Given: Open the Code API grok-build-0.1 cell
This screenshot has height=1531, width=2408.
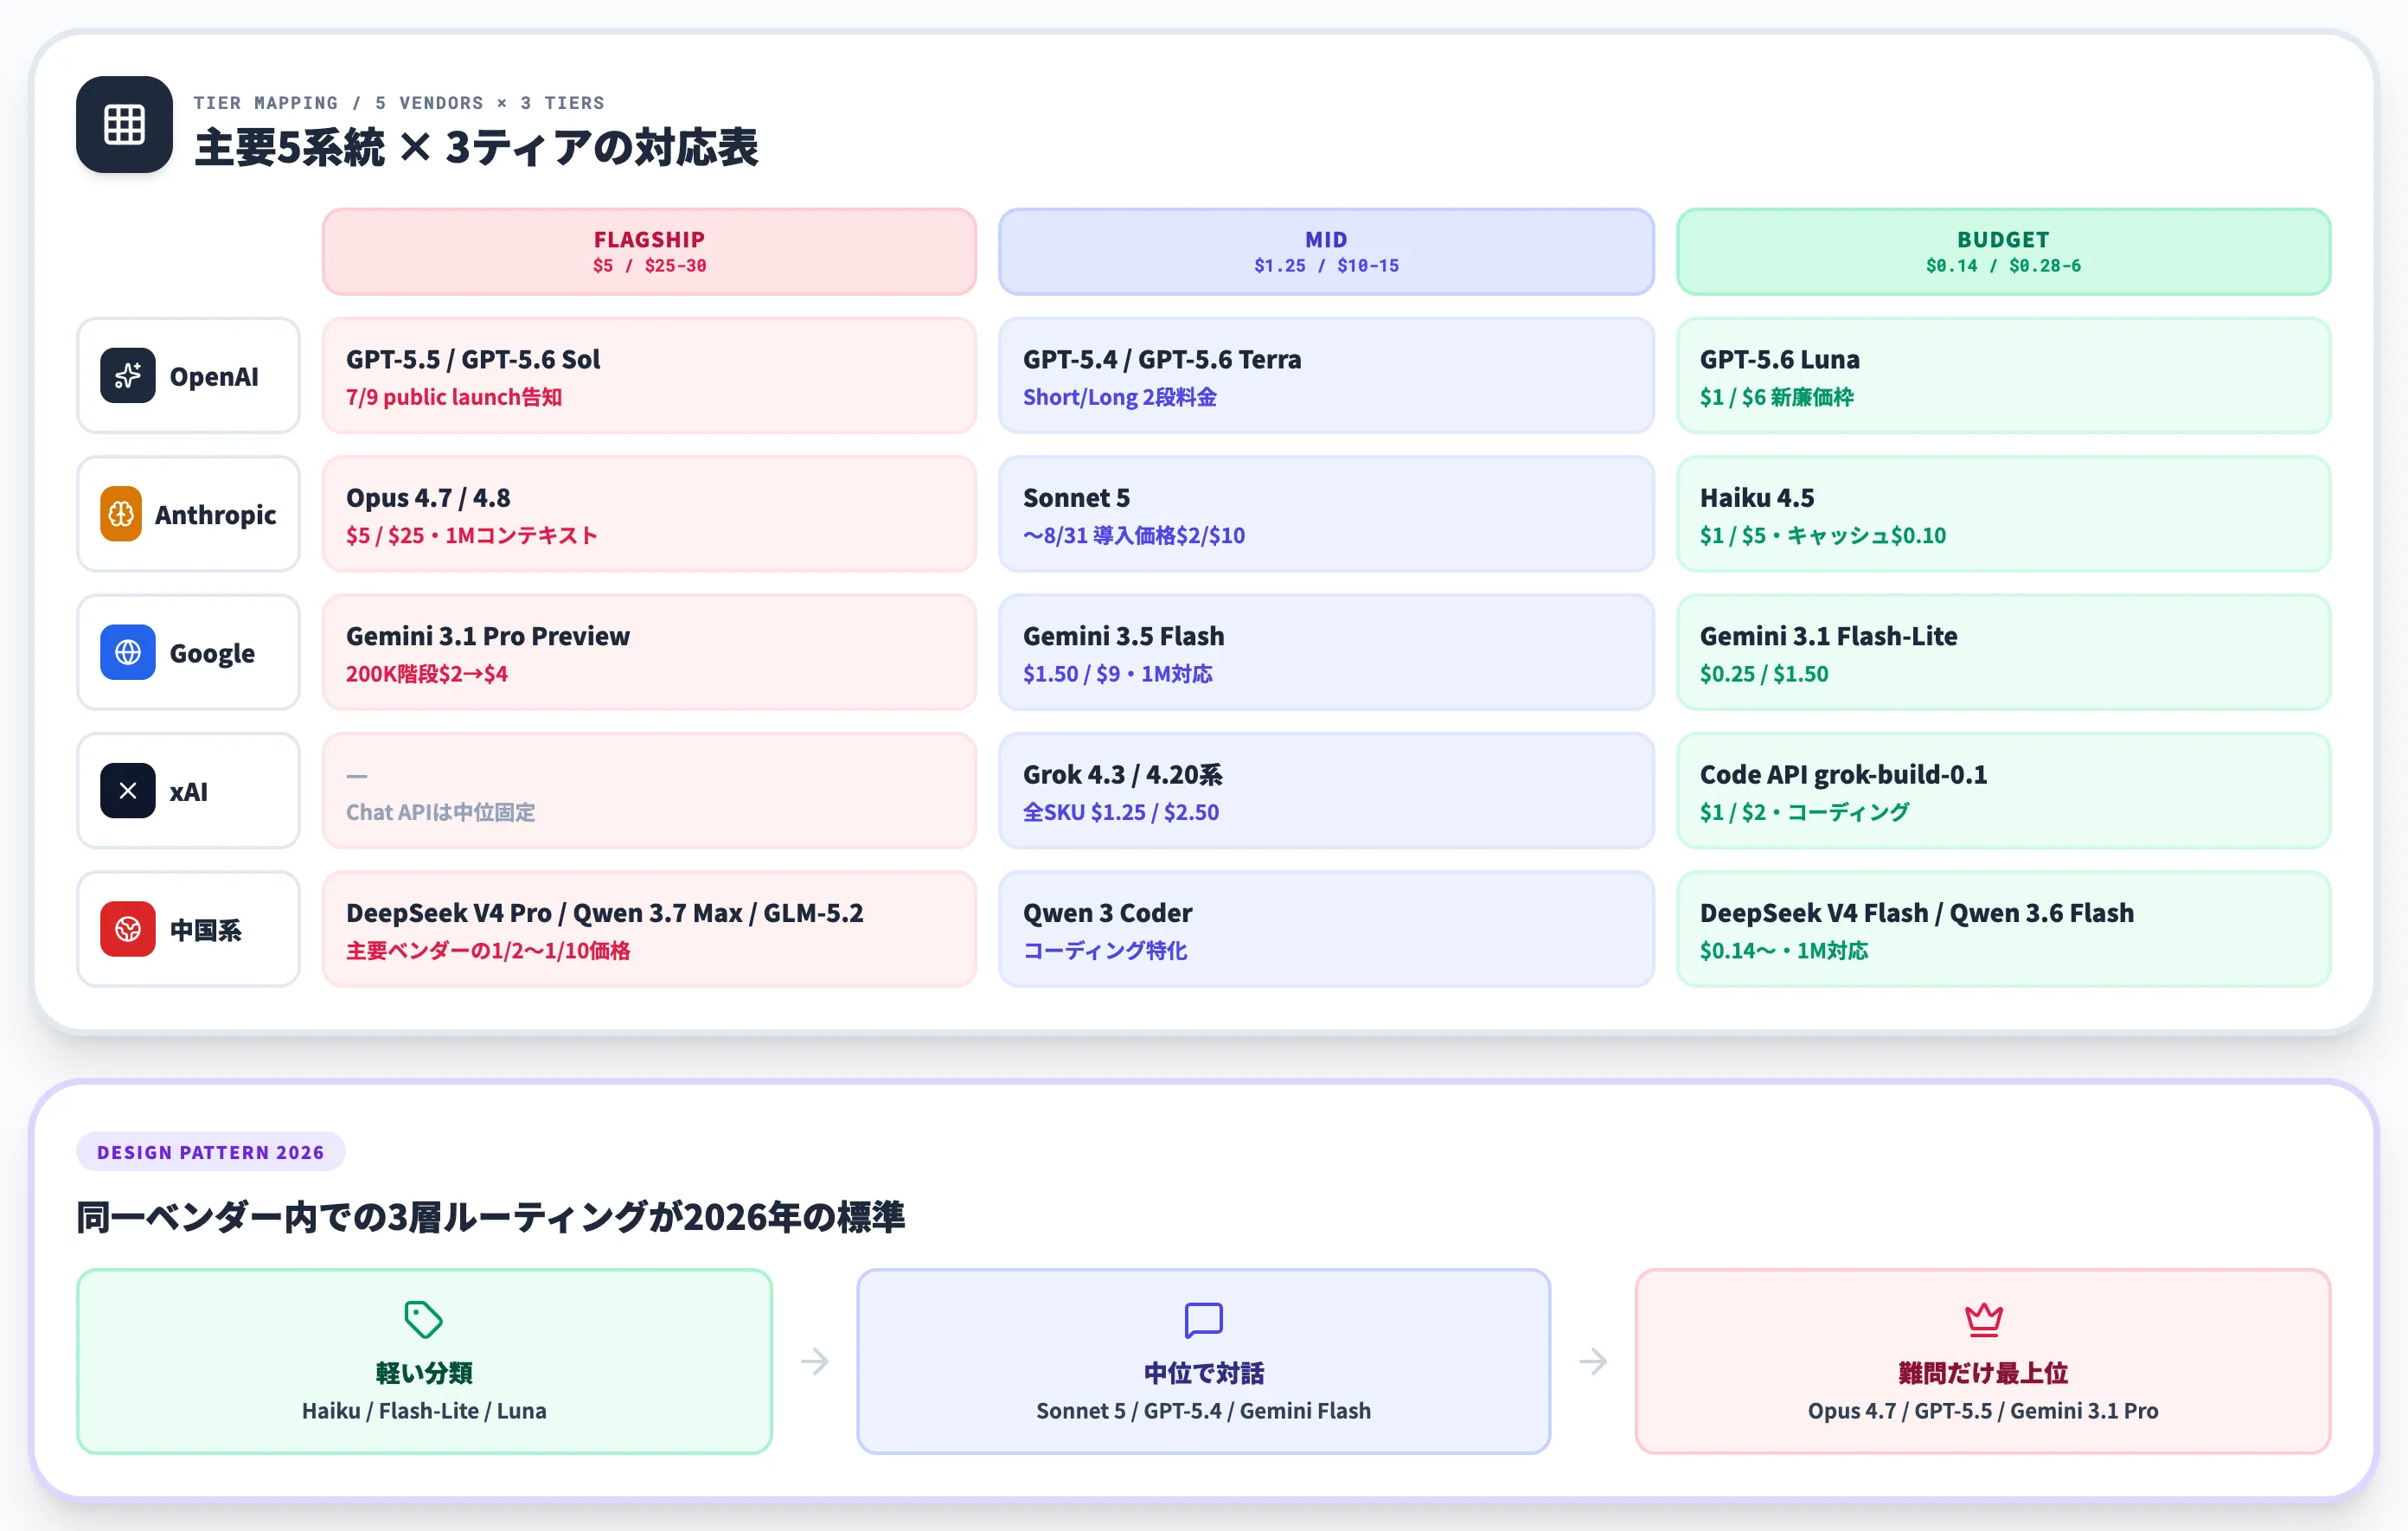Looking at the screenshot, I should [x=2003, y=791].
